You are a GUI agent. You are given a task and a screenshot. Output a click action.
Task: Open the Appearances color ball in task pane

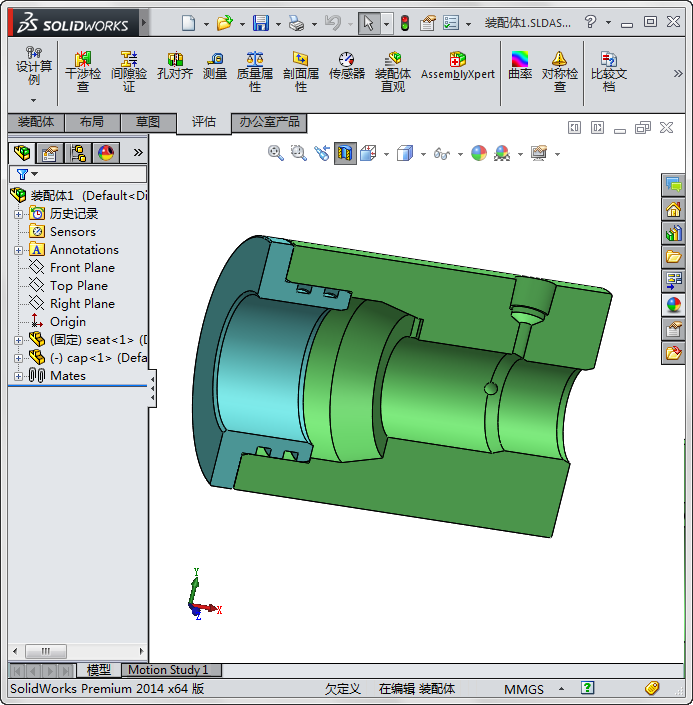pyautogui.click(x=673, y=305)
